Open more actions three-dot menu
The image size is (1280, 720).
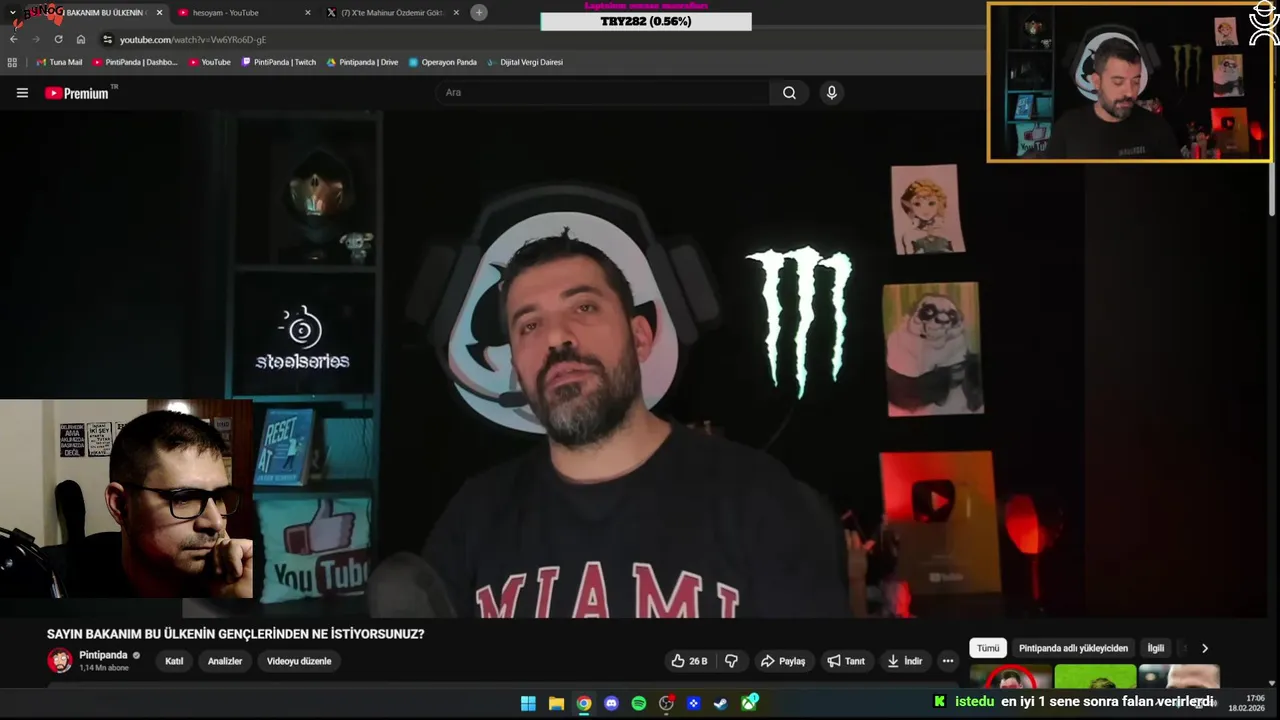coord(948,661)
